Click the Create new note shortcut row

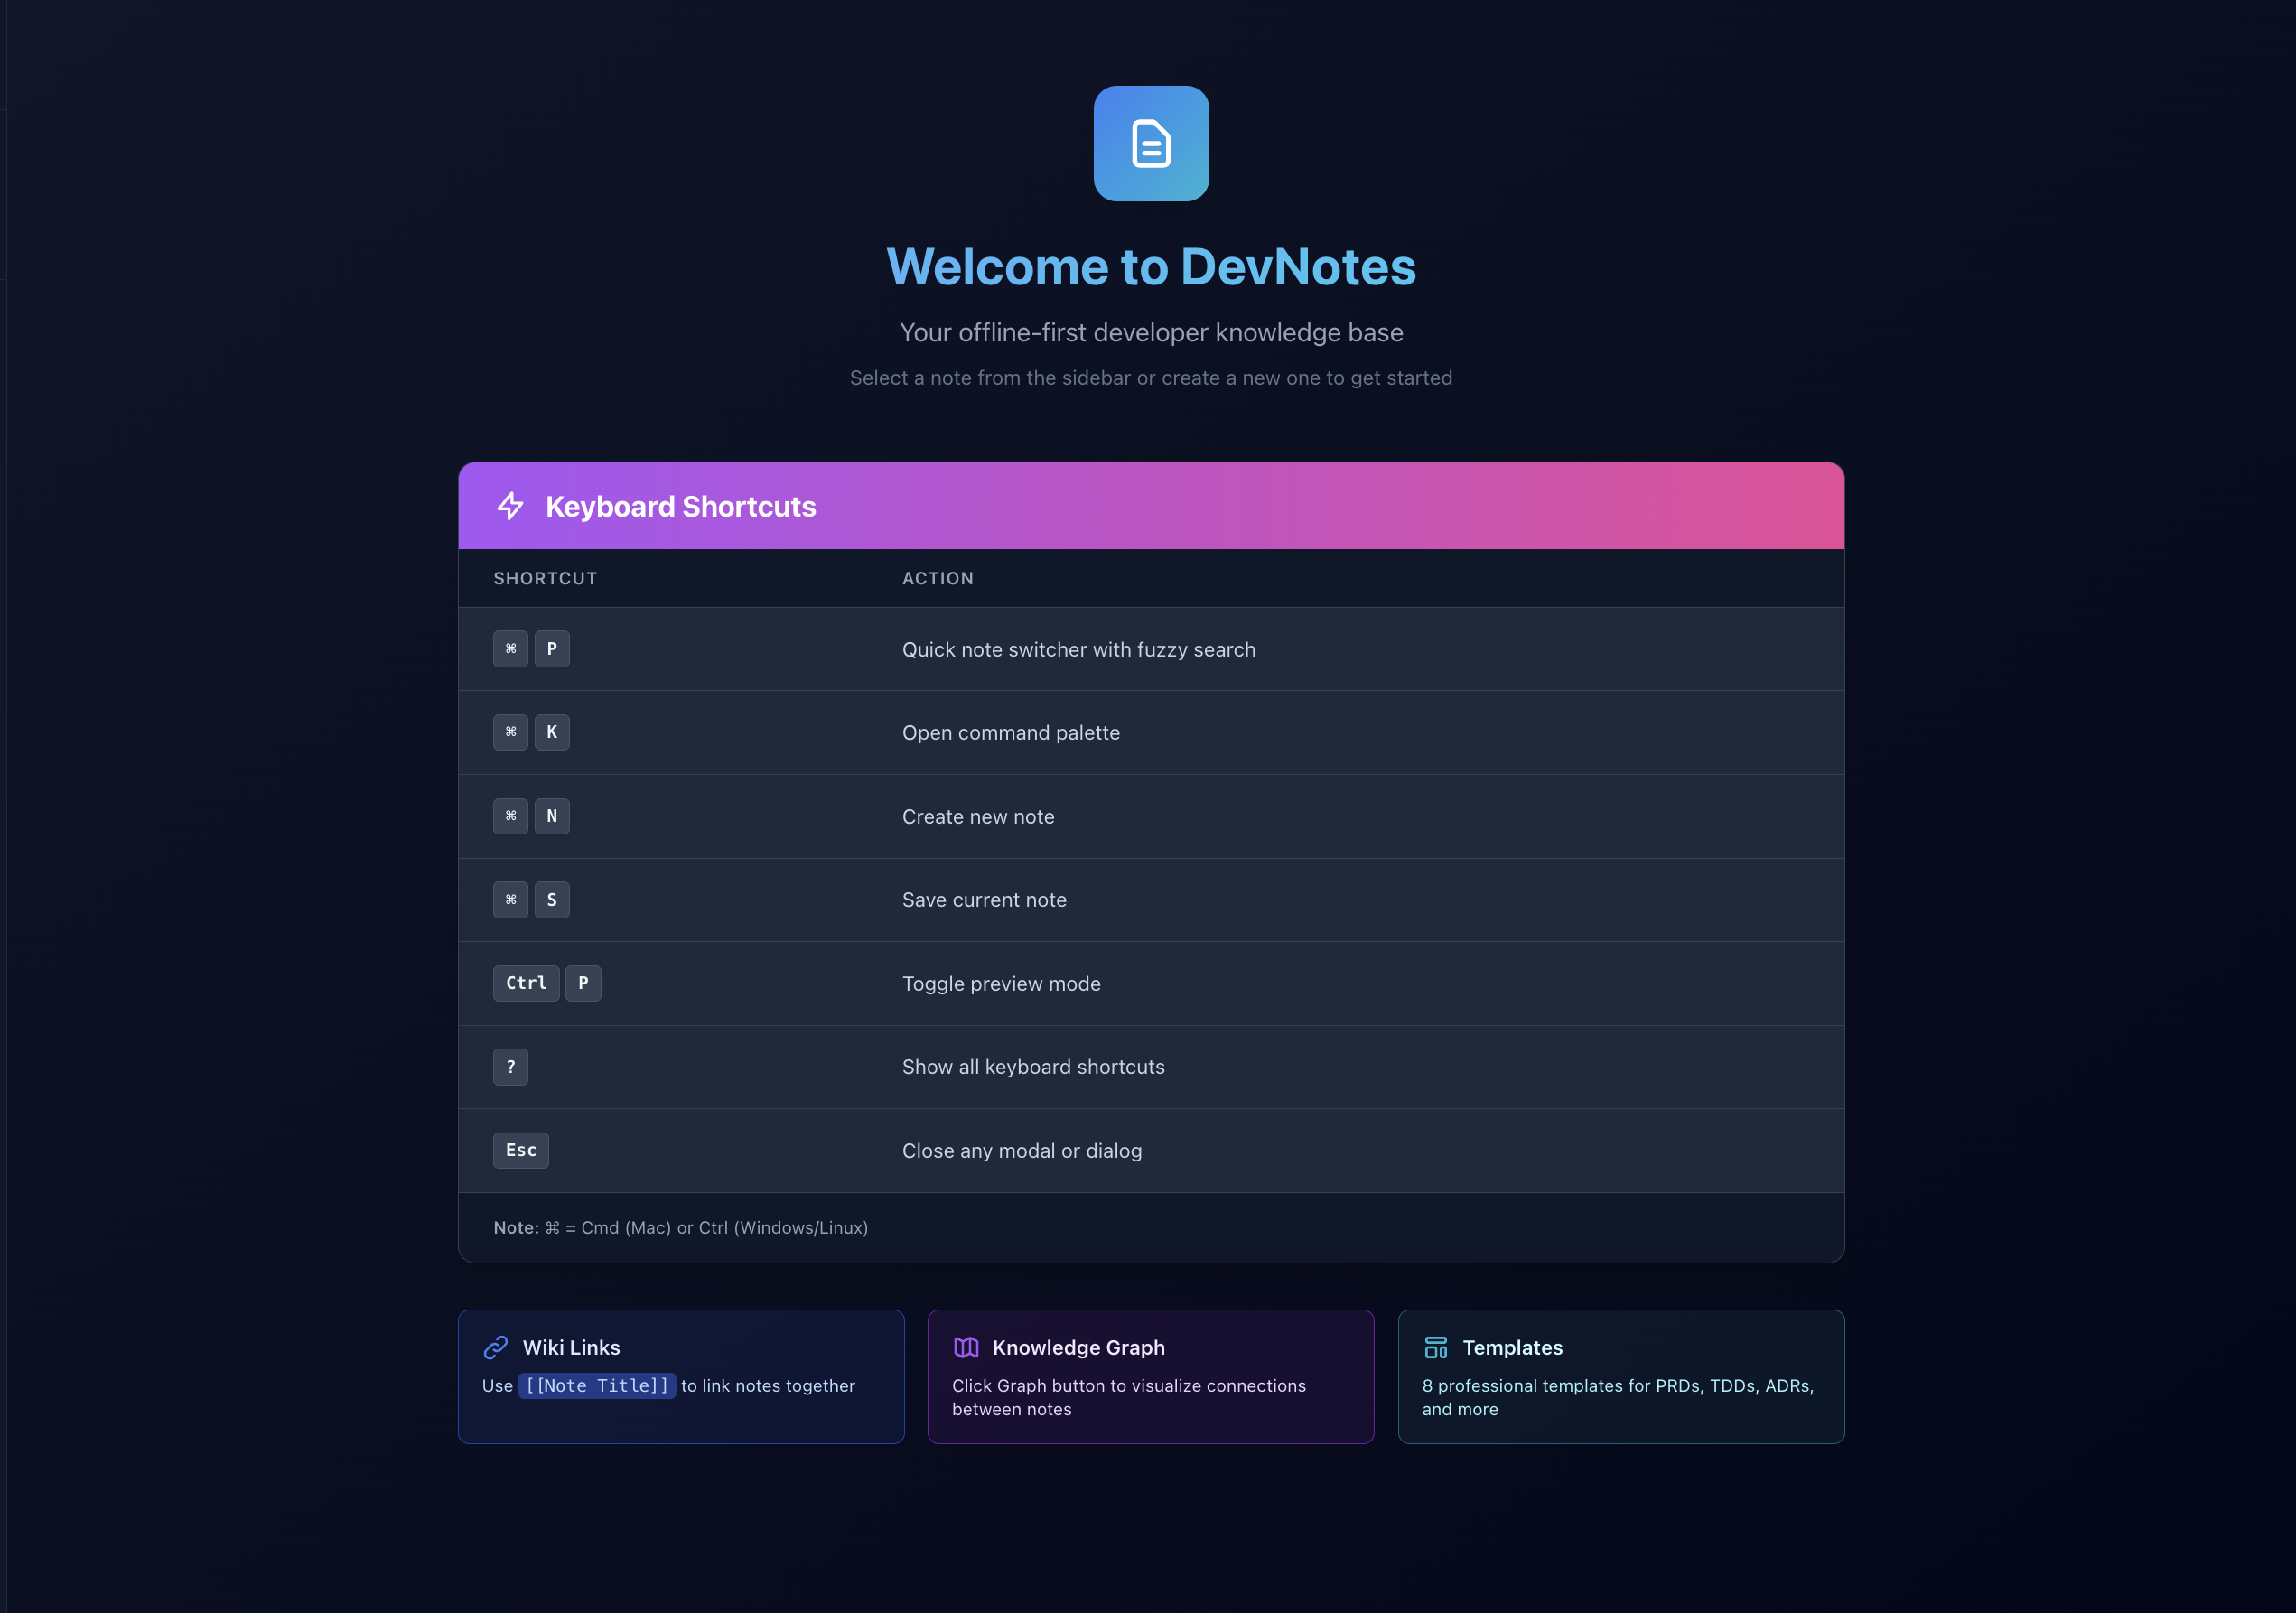1151,816
